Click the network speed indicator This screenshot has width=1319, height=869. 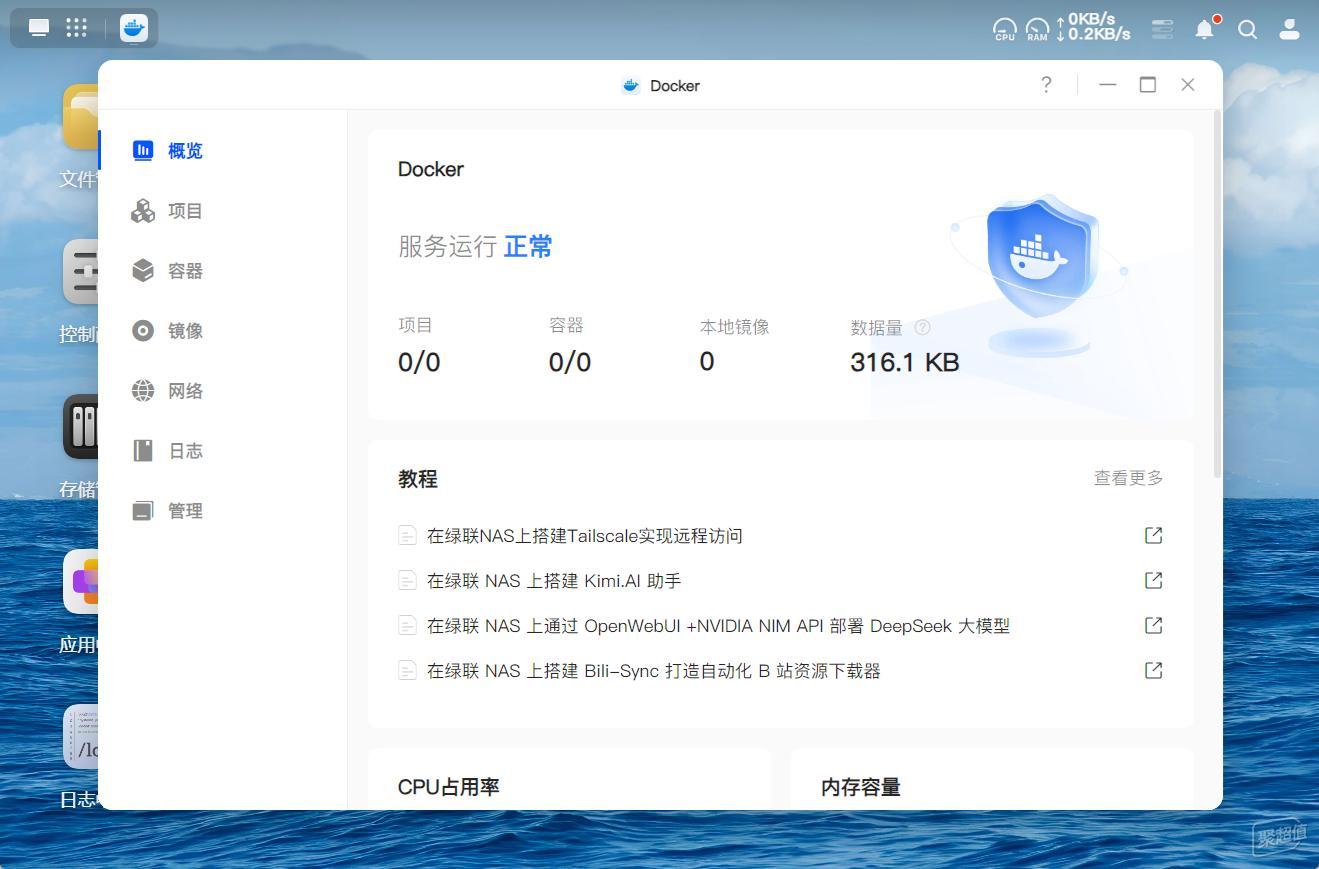click(x=1093, y=27)
